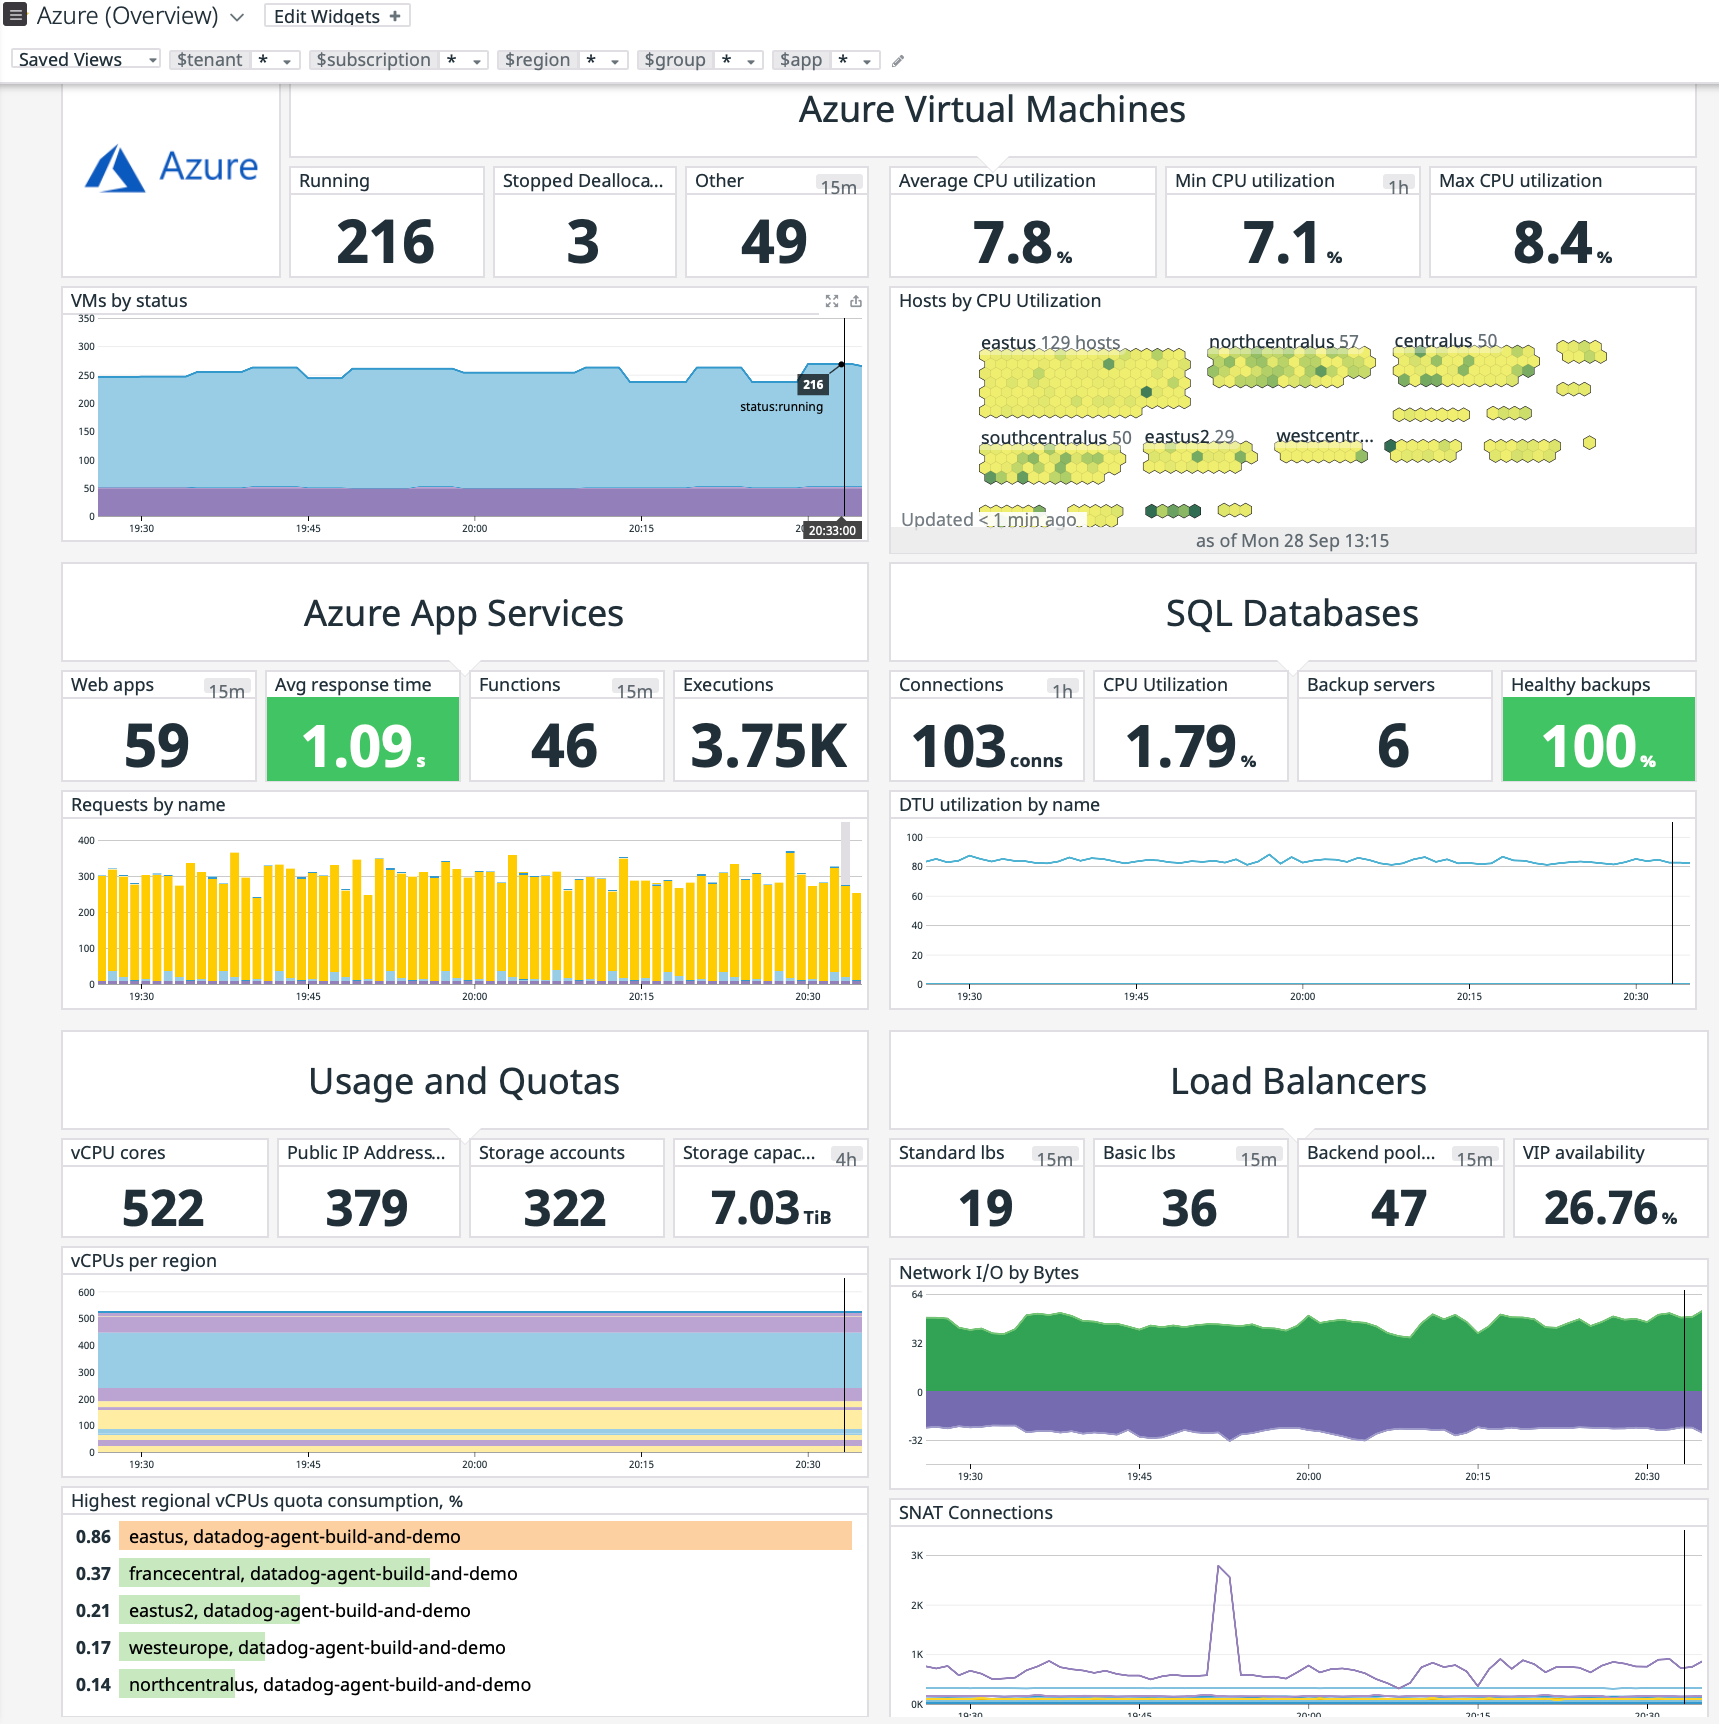
Task: Click the Azure logo image widget
Action: click(170, 170)
